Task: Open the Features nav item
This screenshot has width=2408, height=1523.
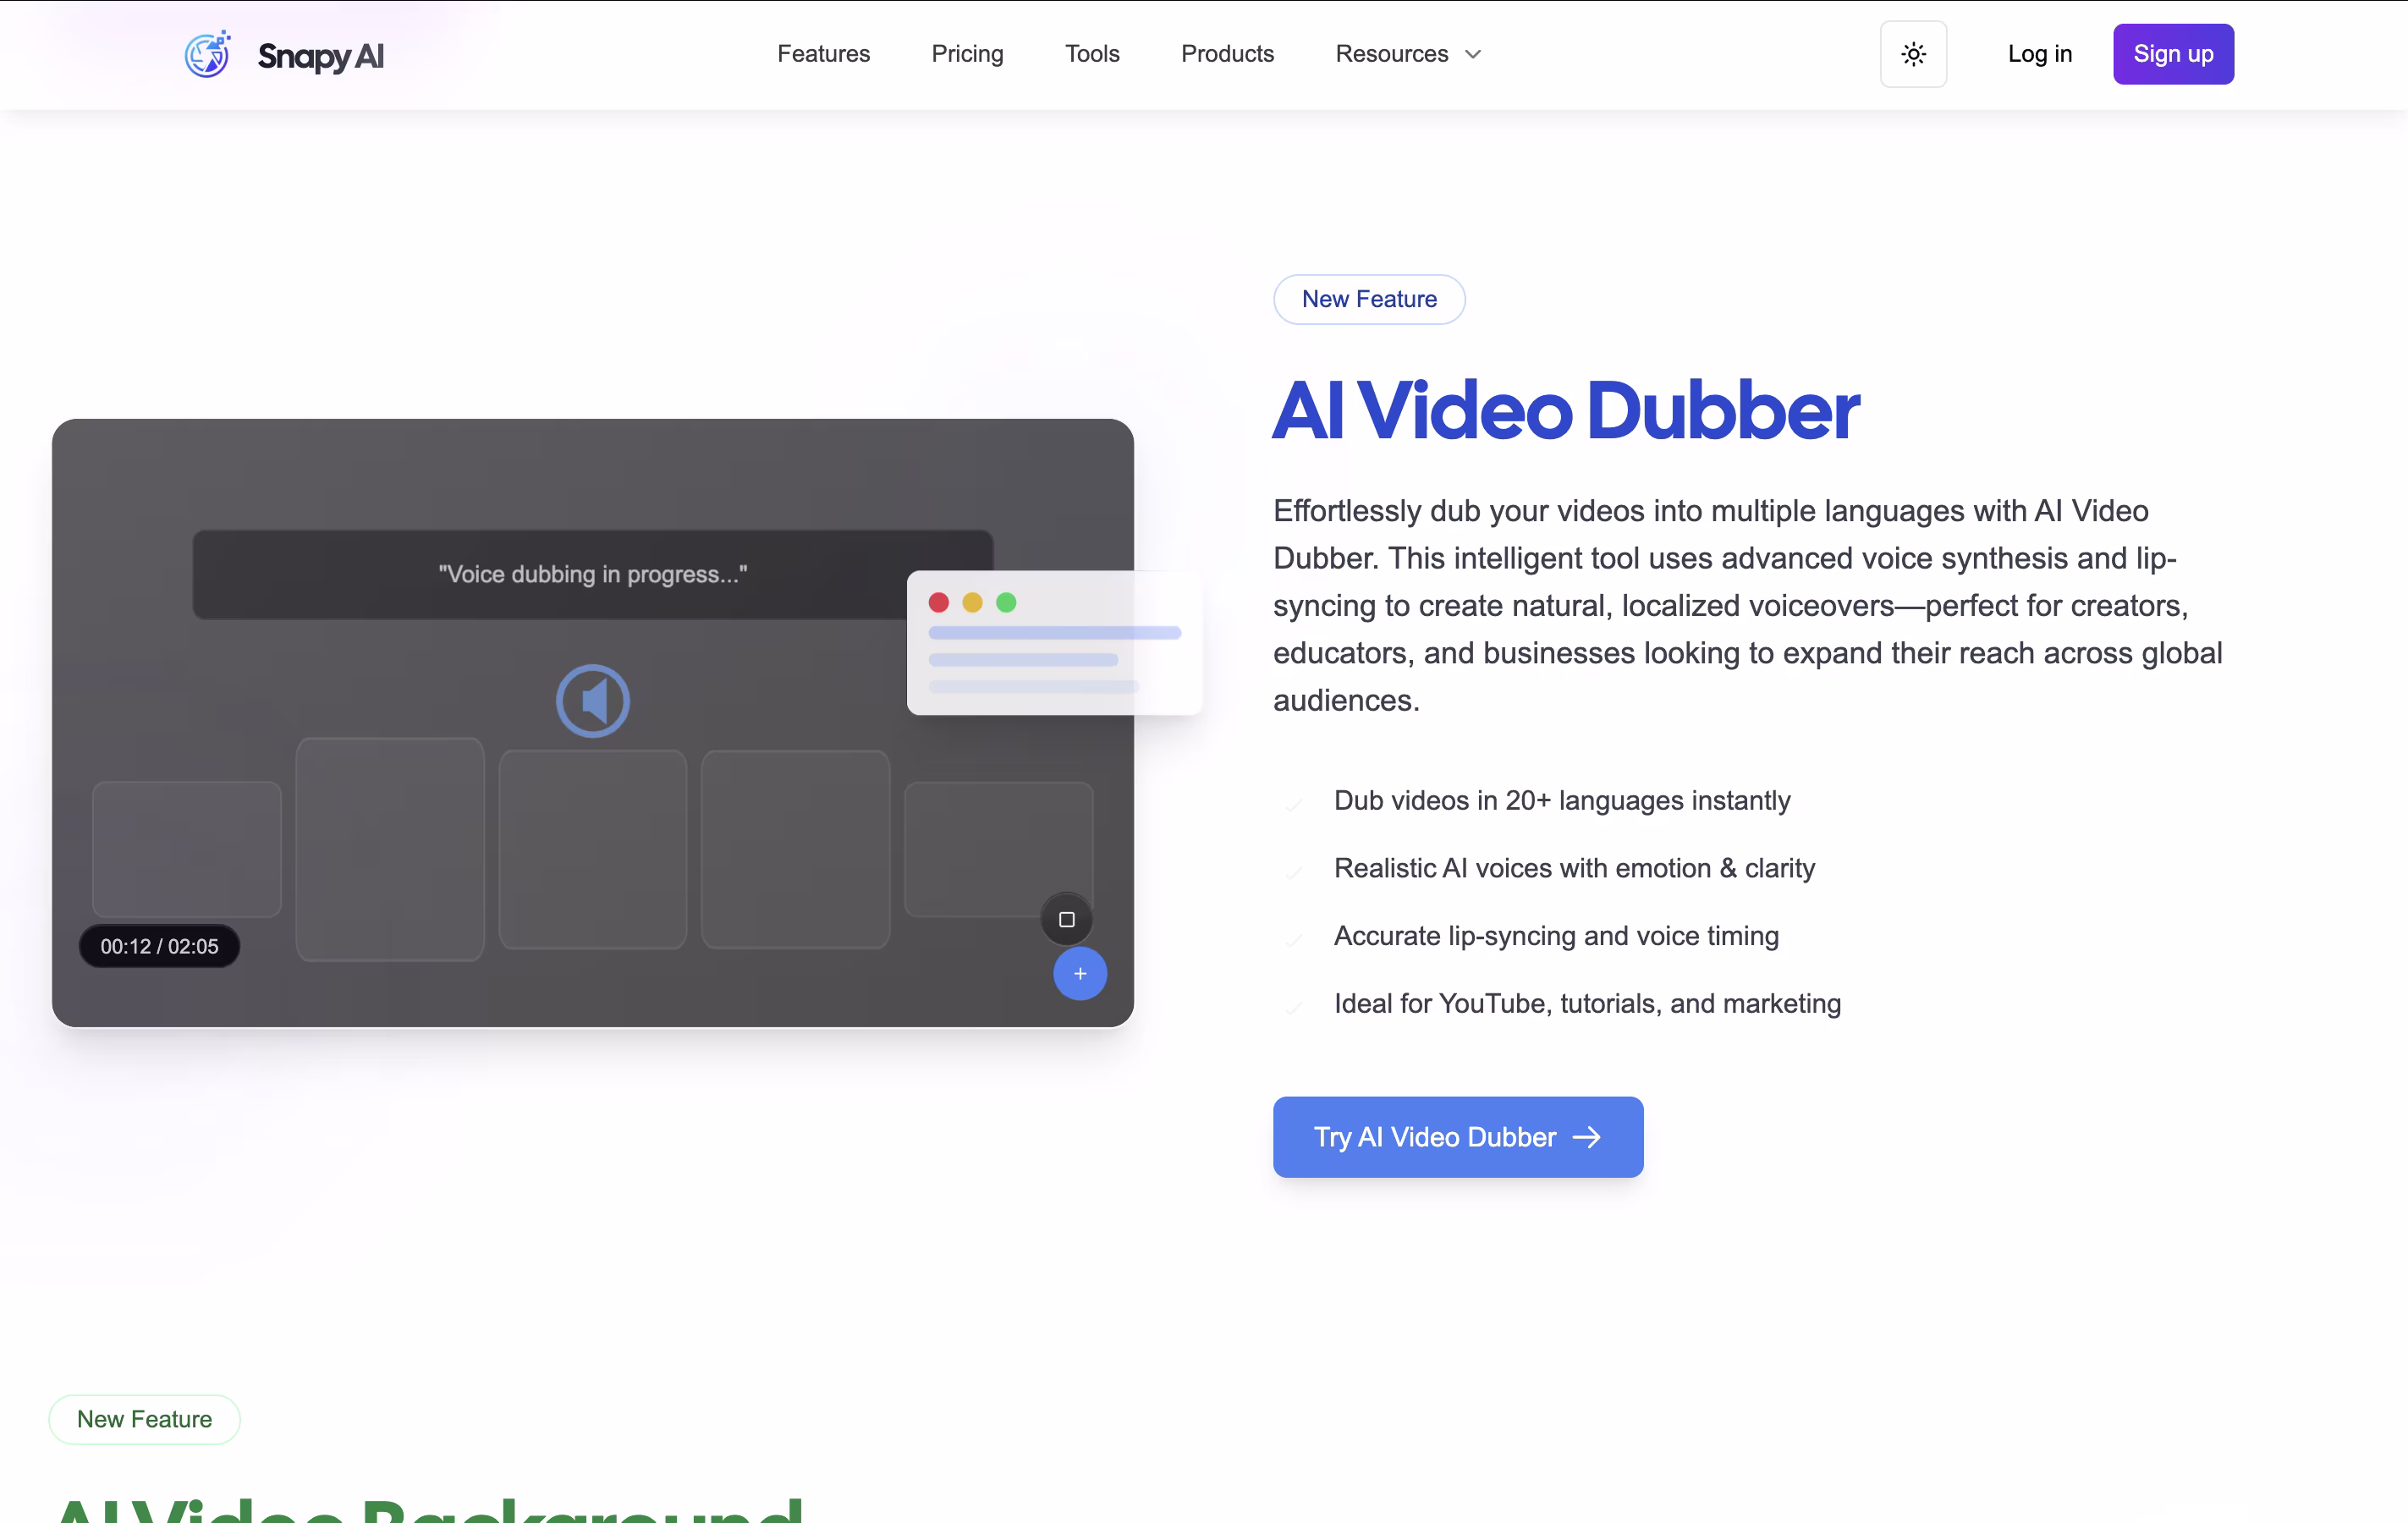Action: coord(823,54)
